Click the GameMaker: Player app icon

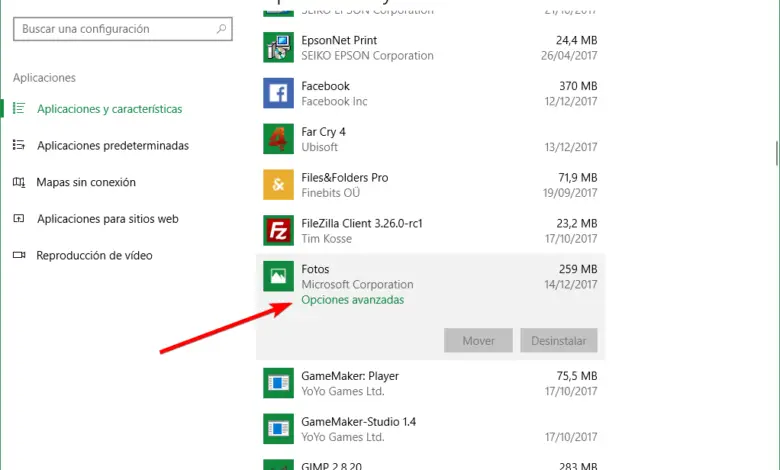[278, 383]
